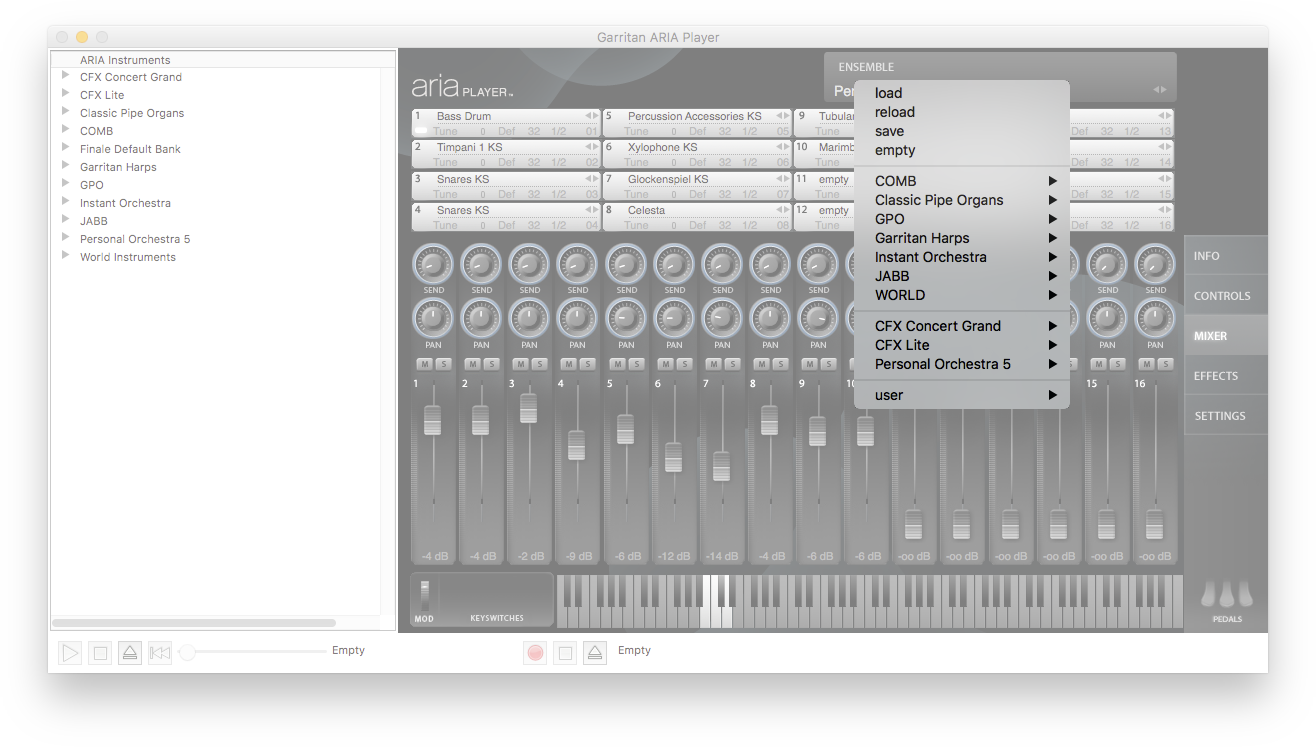
Task: Click the left panel horizontal scrollbar
Action: pos(194,623)
